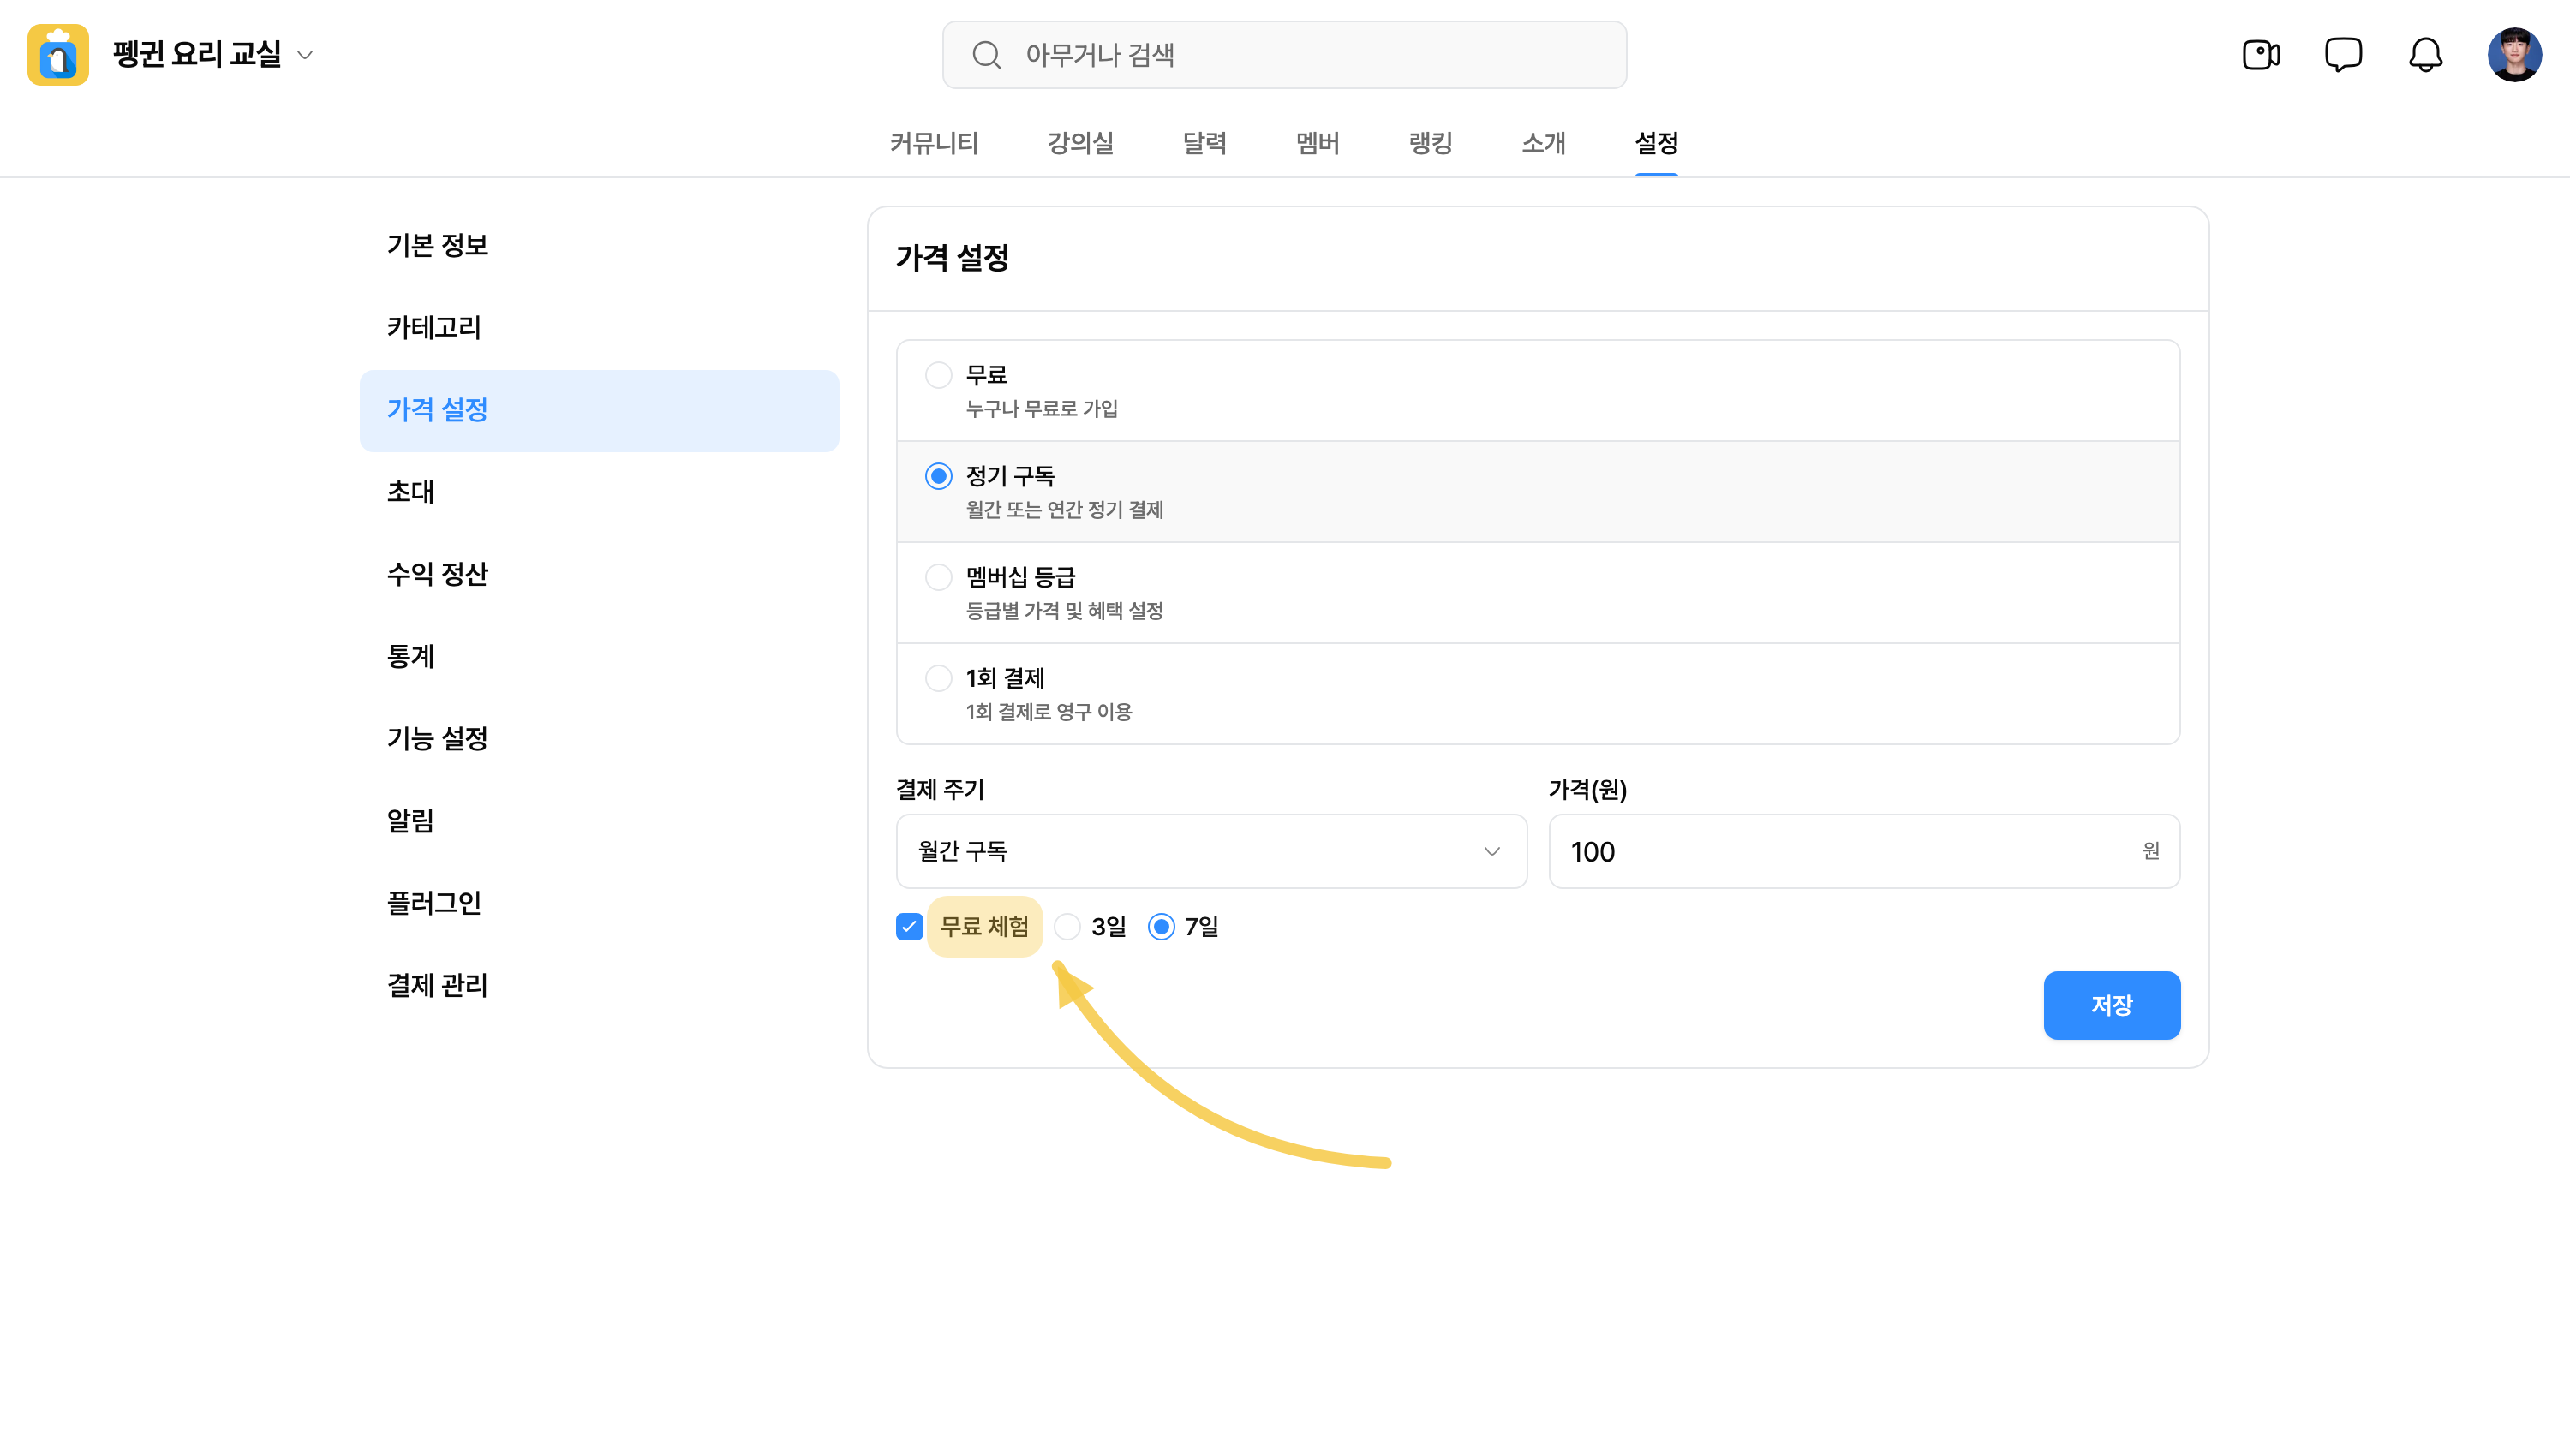The width and height of the screenshot is (2570, 1456).
Task: Switch to the 강의실 tab
Action: tap(1080, 143)
